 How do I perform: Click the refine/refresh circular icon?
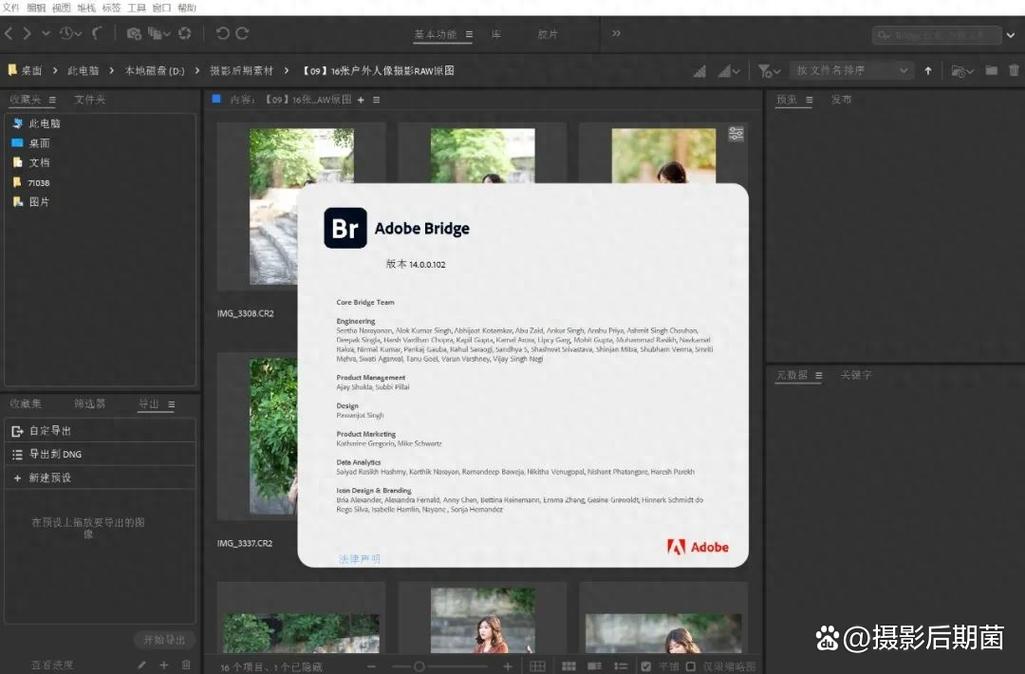coord(185,34)
